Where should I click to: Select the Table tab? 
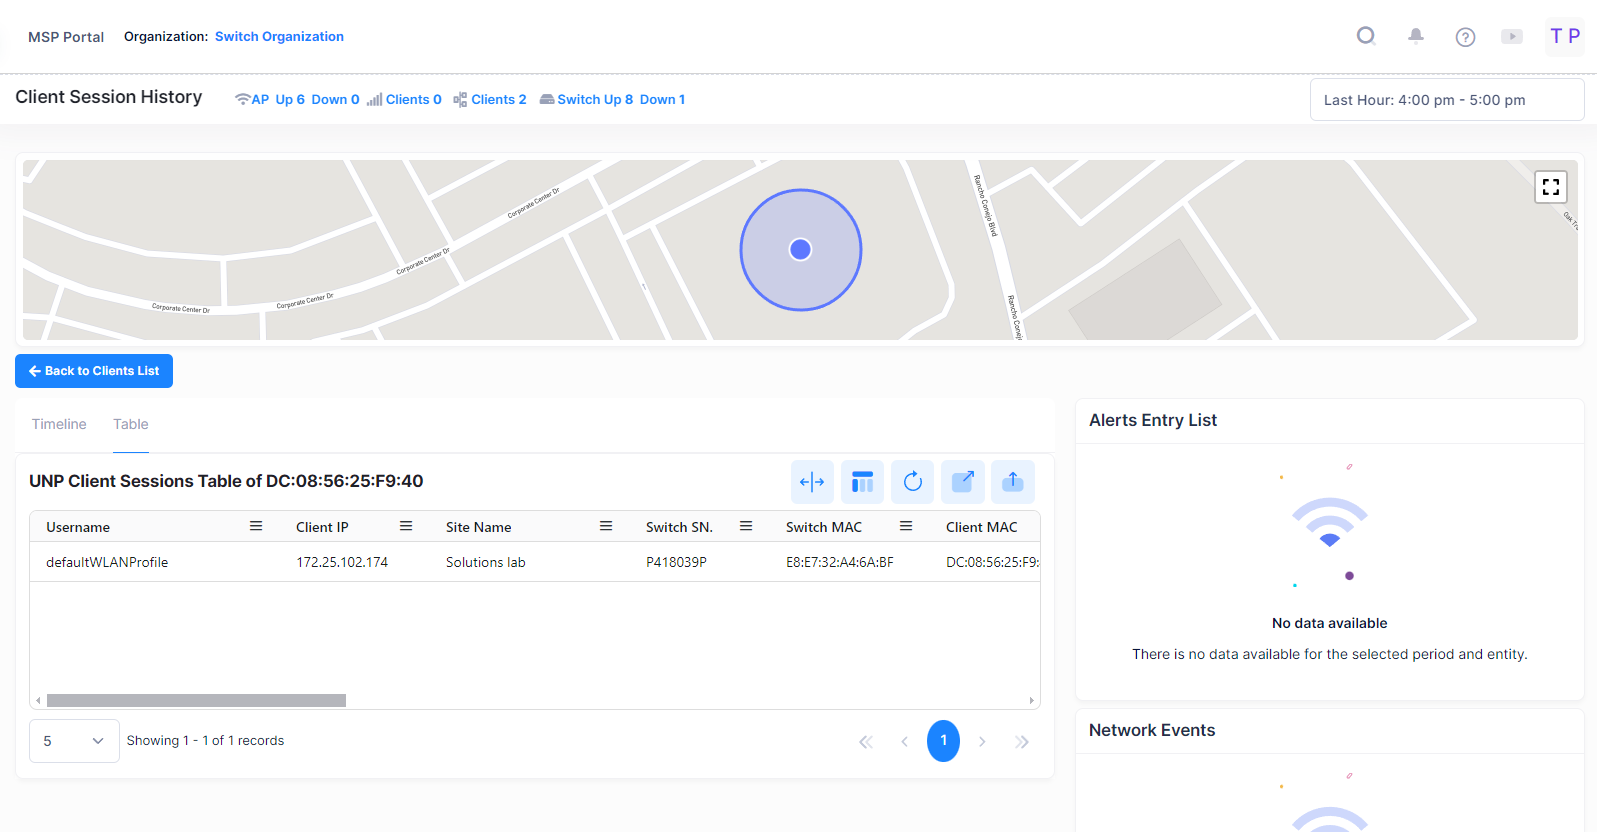[x=130, y=424]
